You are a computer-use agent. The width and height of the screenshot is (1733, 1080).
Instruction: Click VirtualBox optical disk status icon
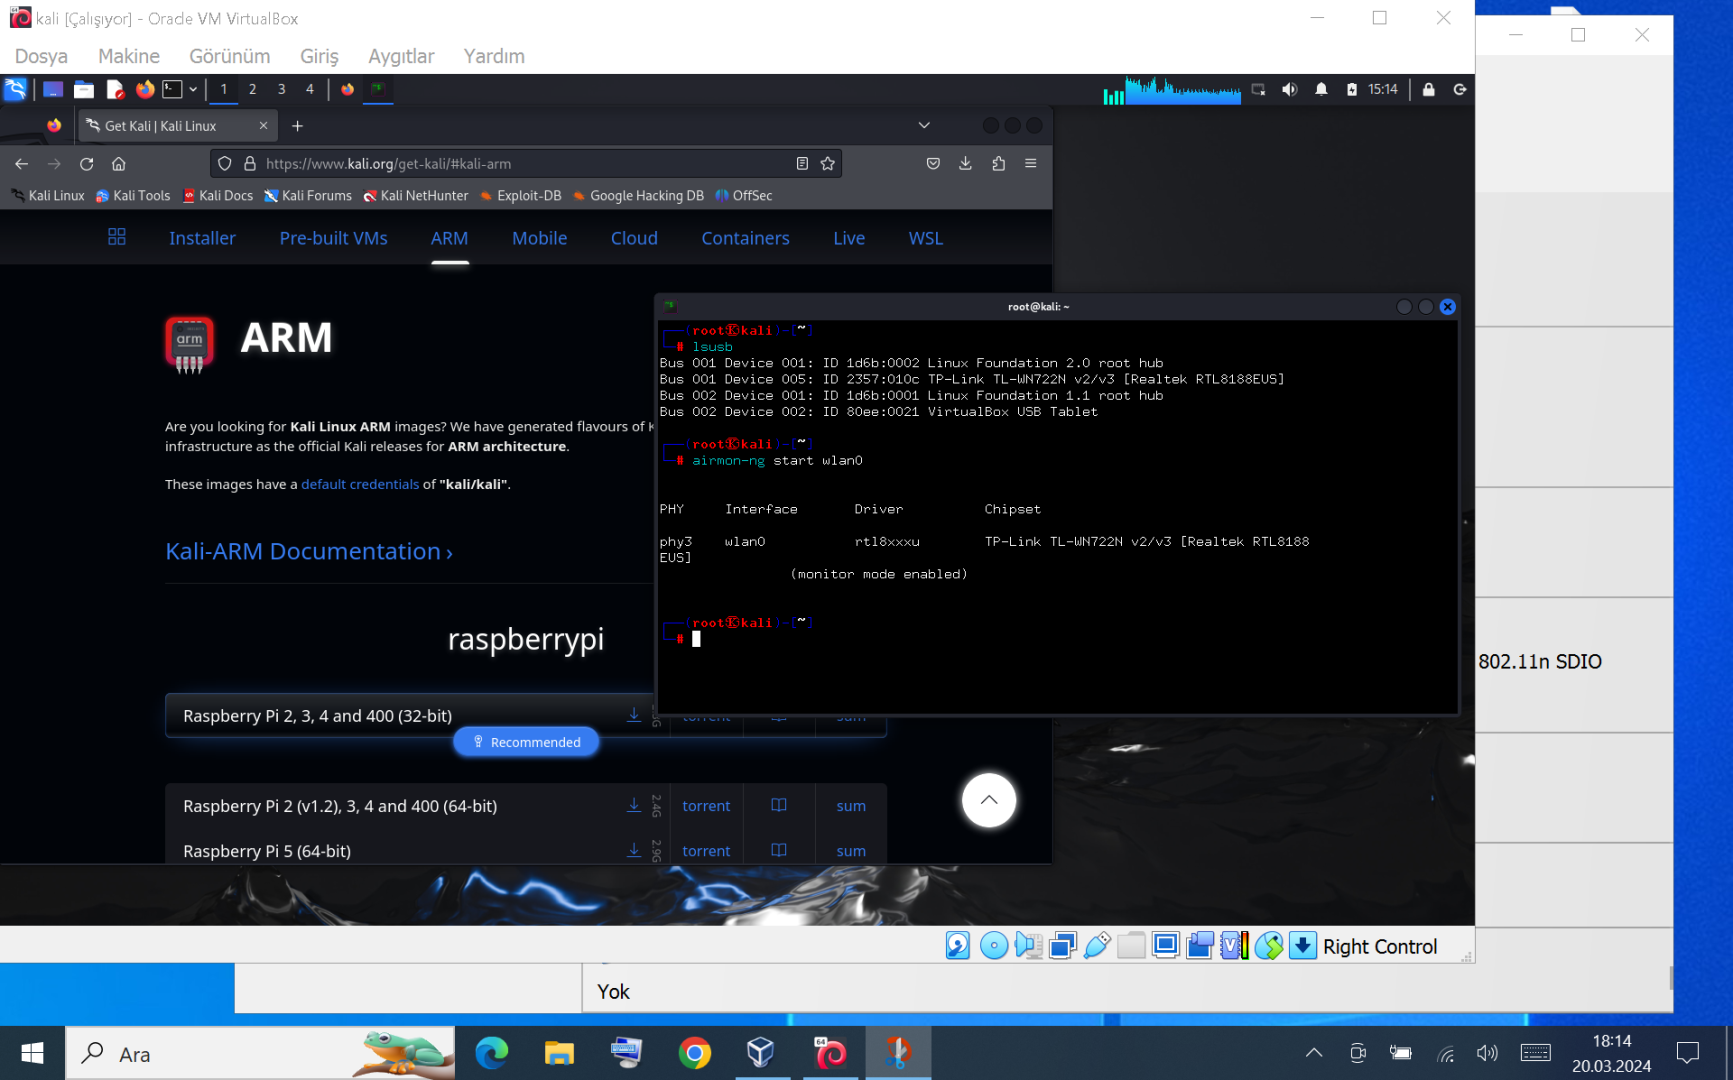(994, 946)
